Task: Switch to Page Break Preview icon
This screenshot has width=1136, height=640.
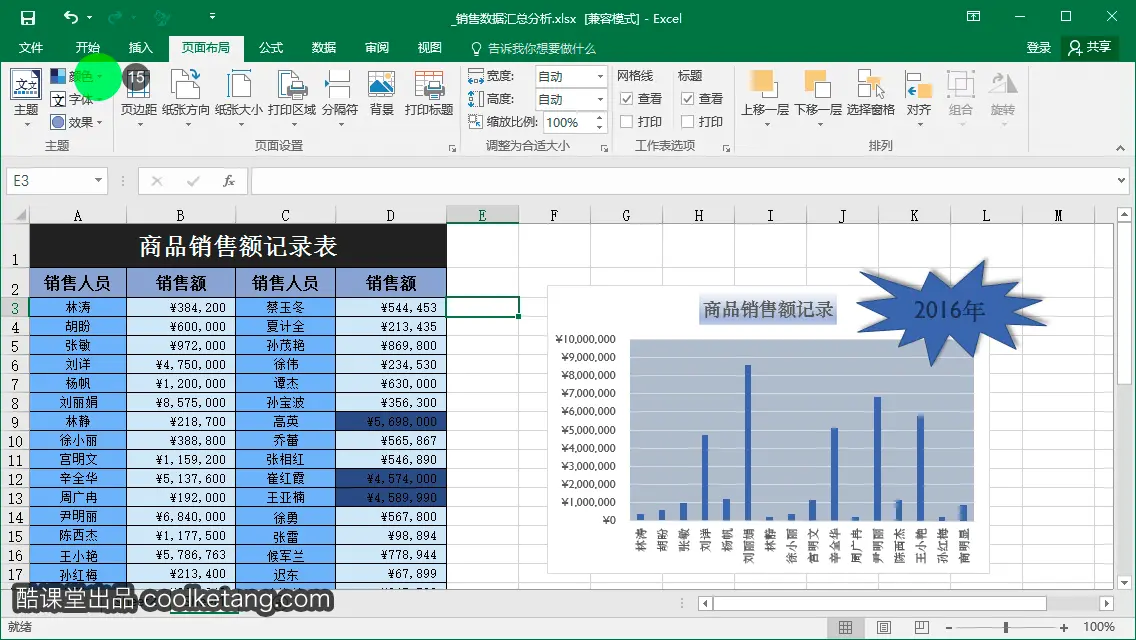Action: (922, 628)
